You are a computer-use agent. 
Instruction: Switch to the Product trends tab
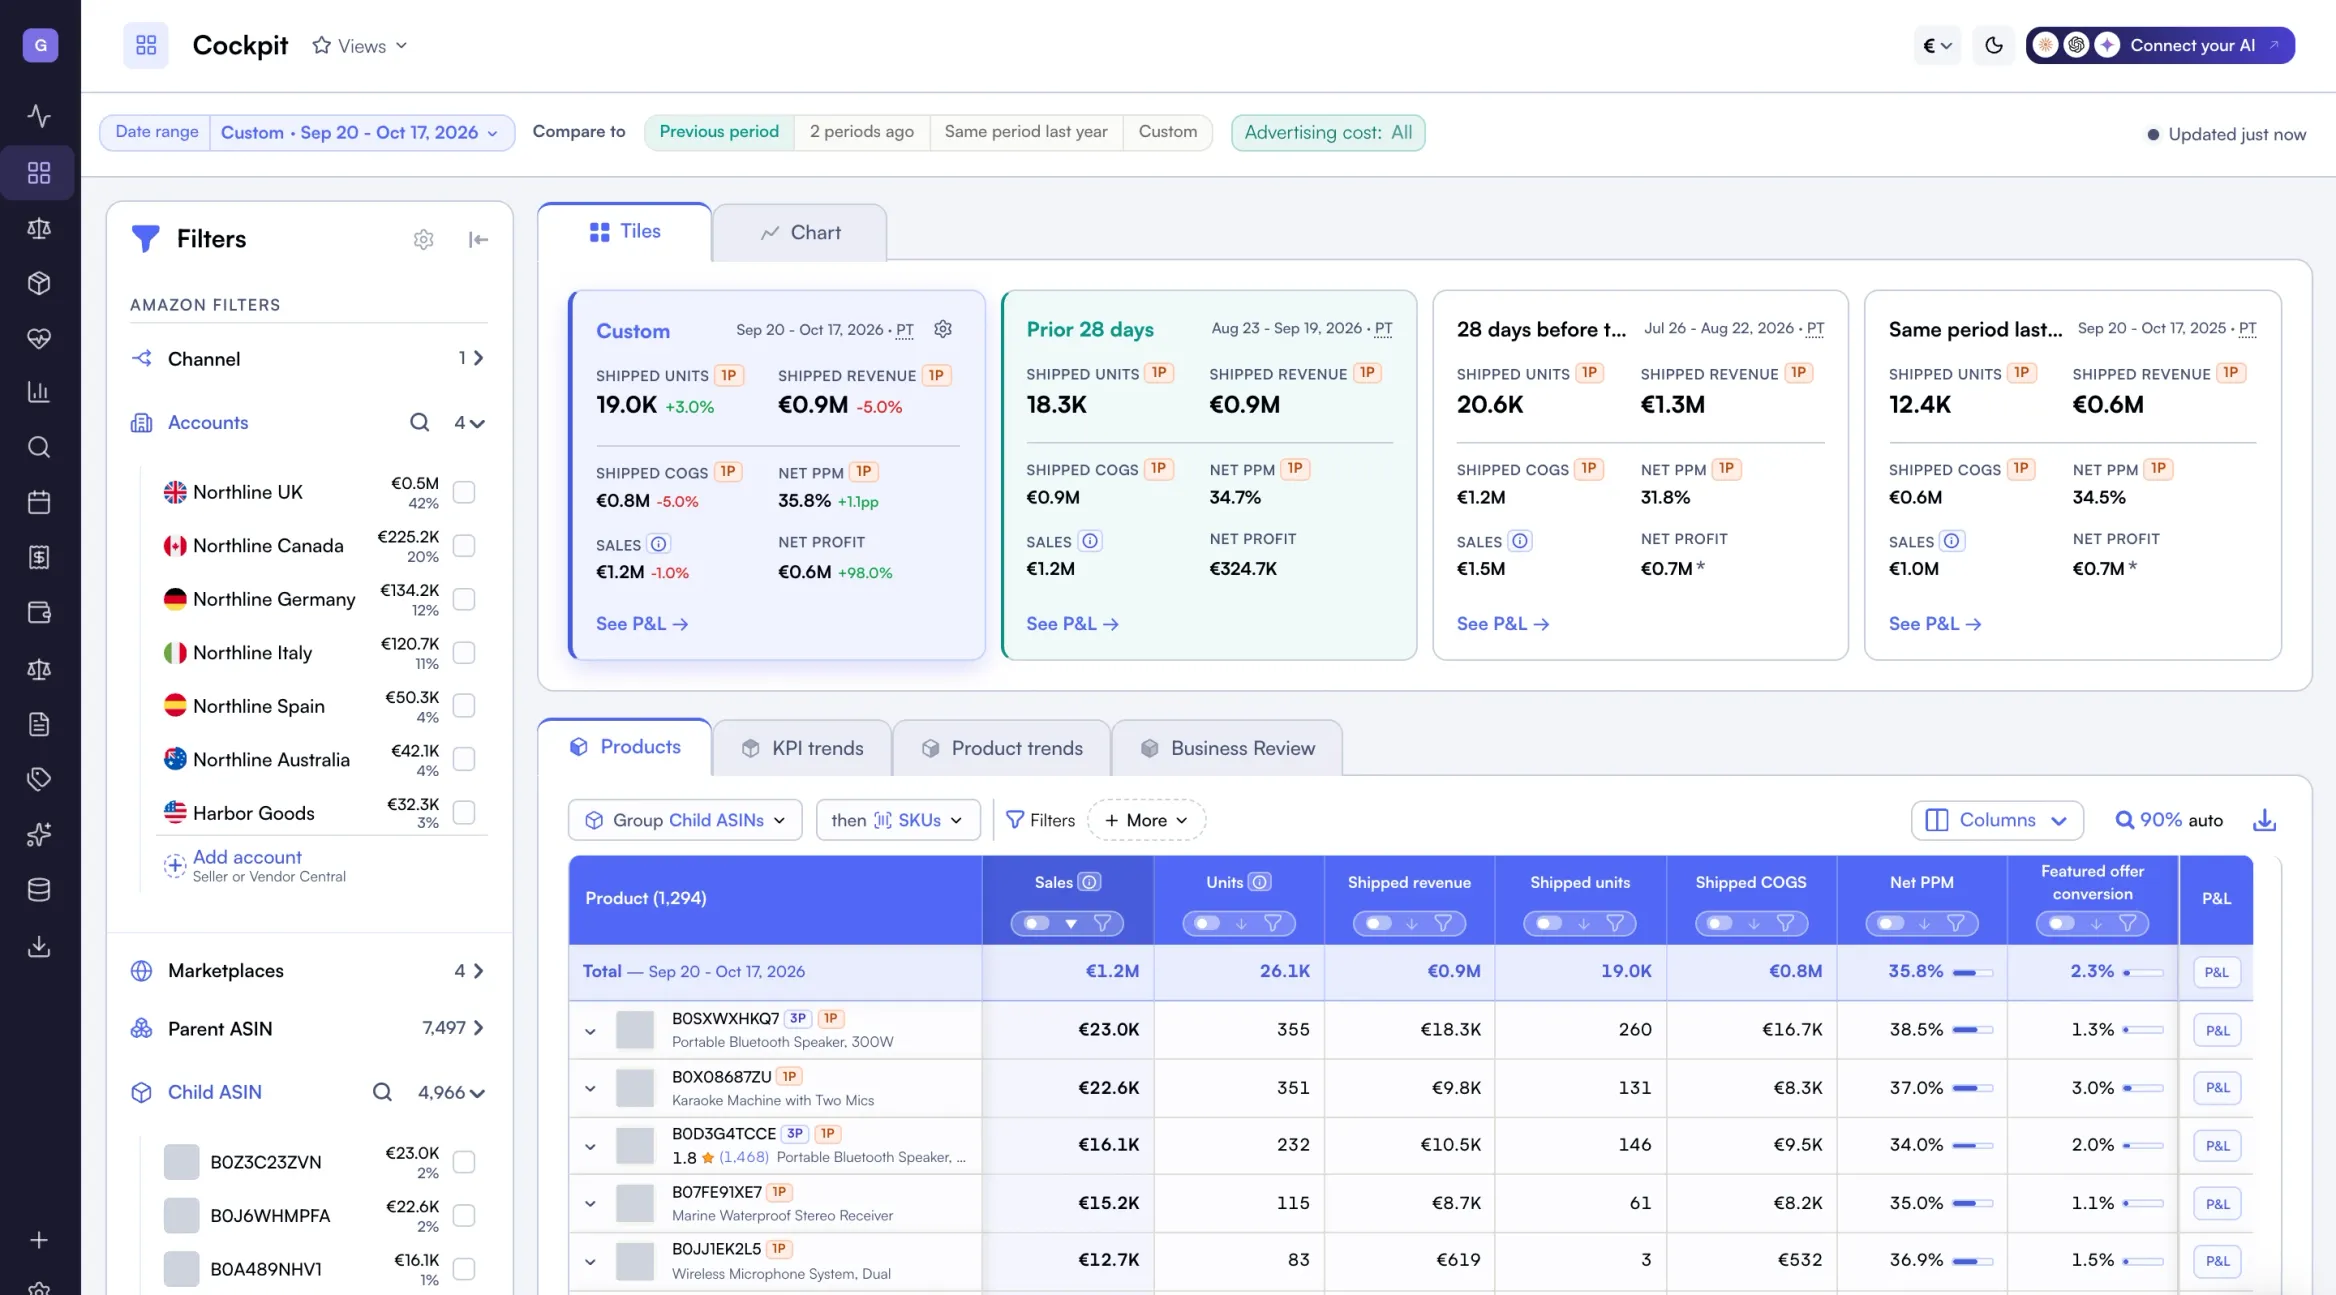pos(1001,749)
